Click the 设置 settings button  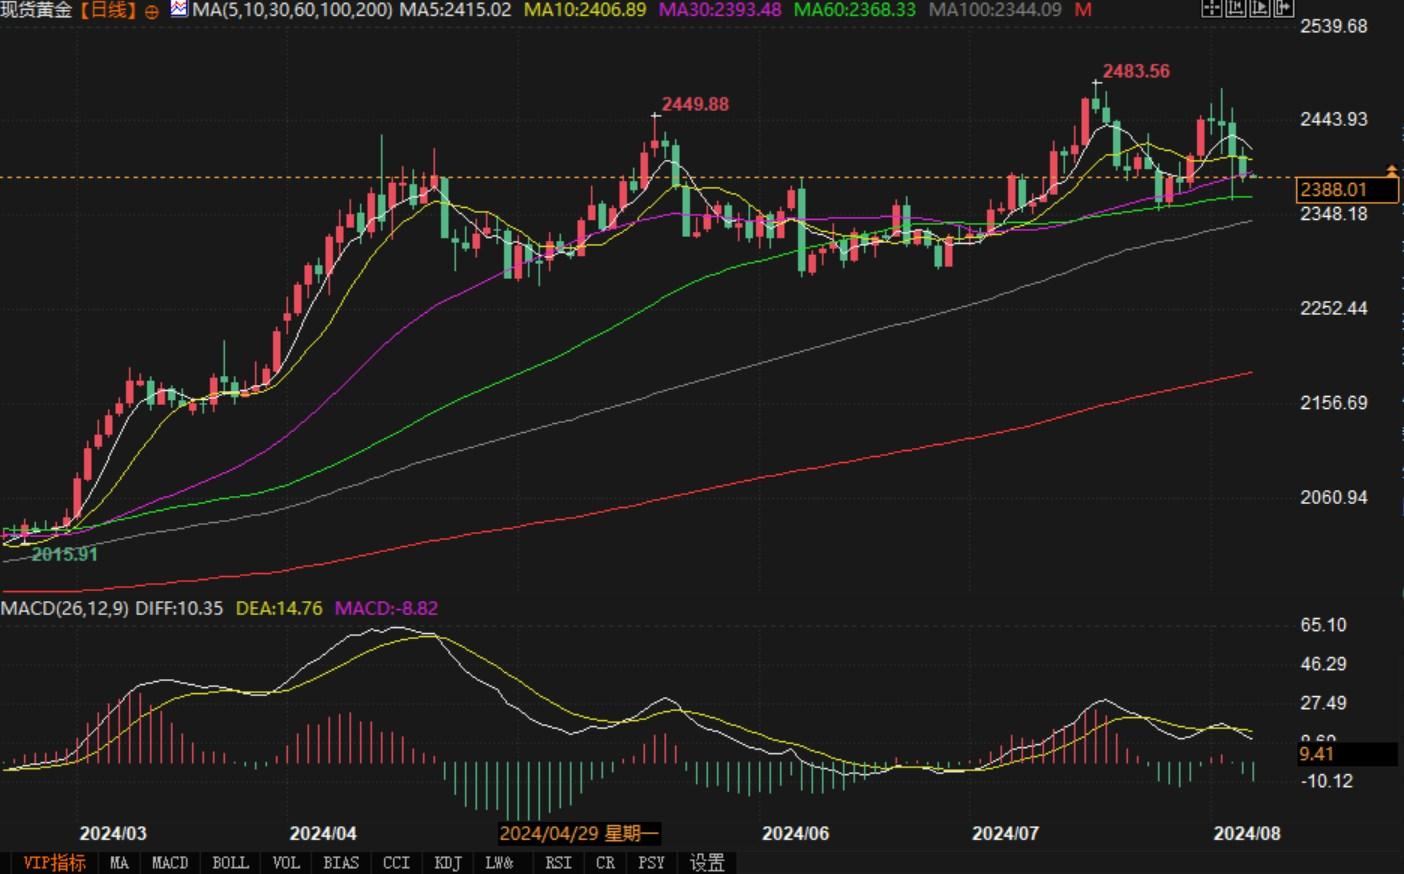[x=707, y=862]
